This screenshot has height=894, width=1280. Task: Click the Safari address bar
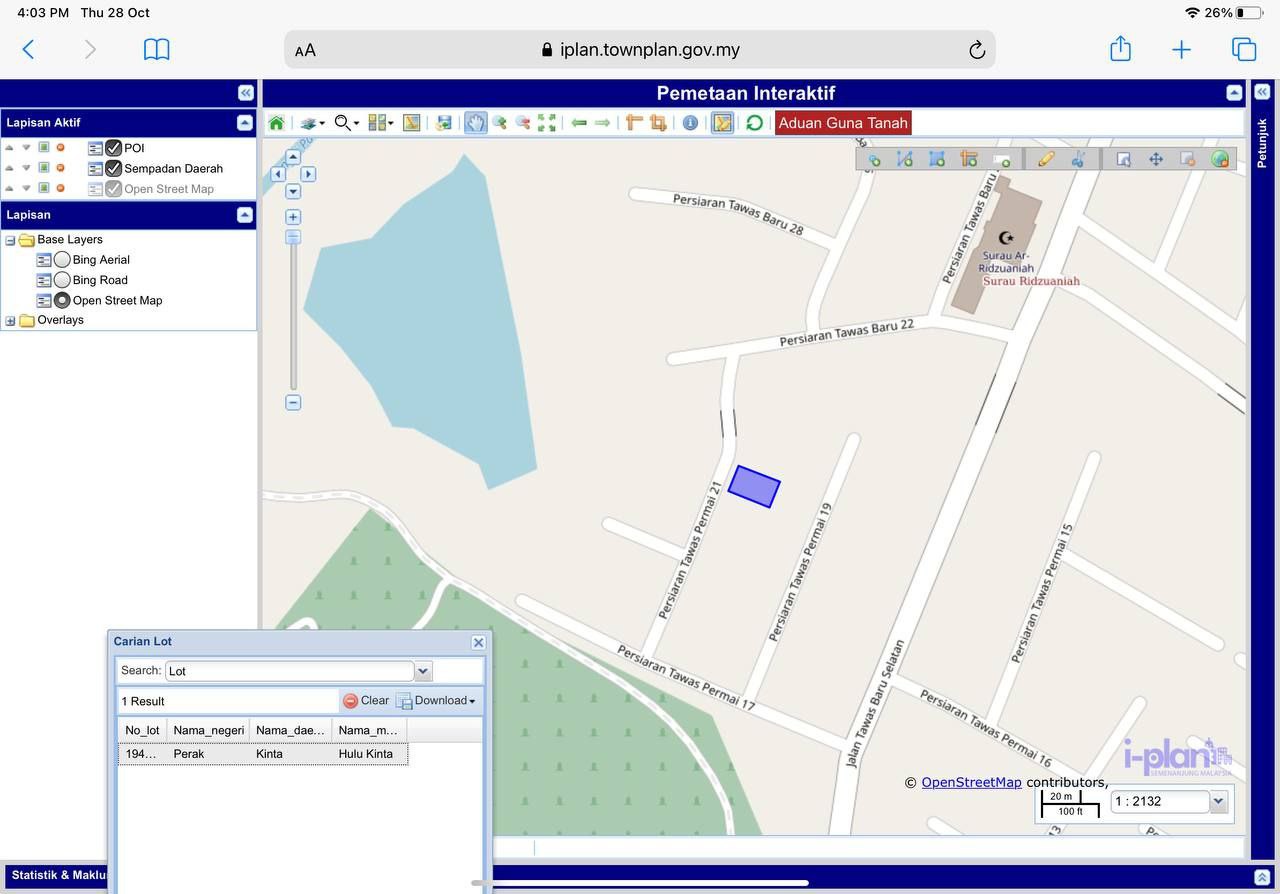point(640,50)
